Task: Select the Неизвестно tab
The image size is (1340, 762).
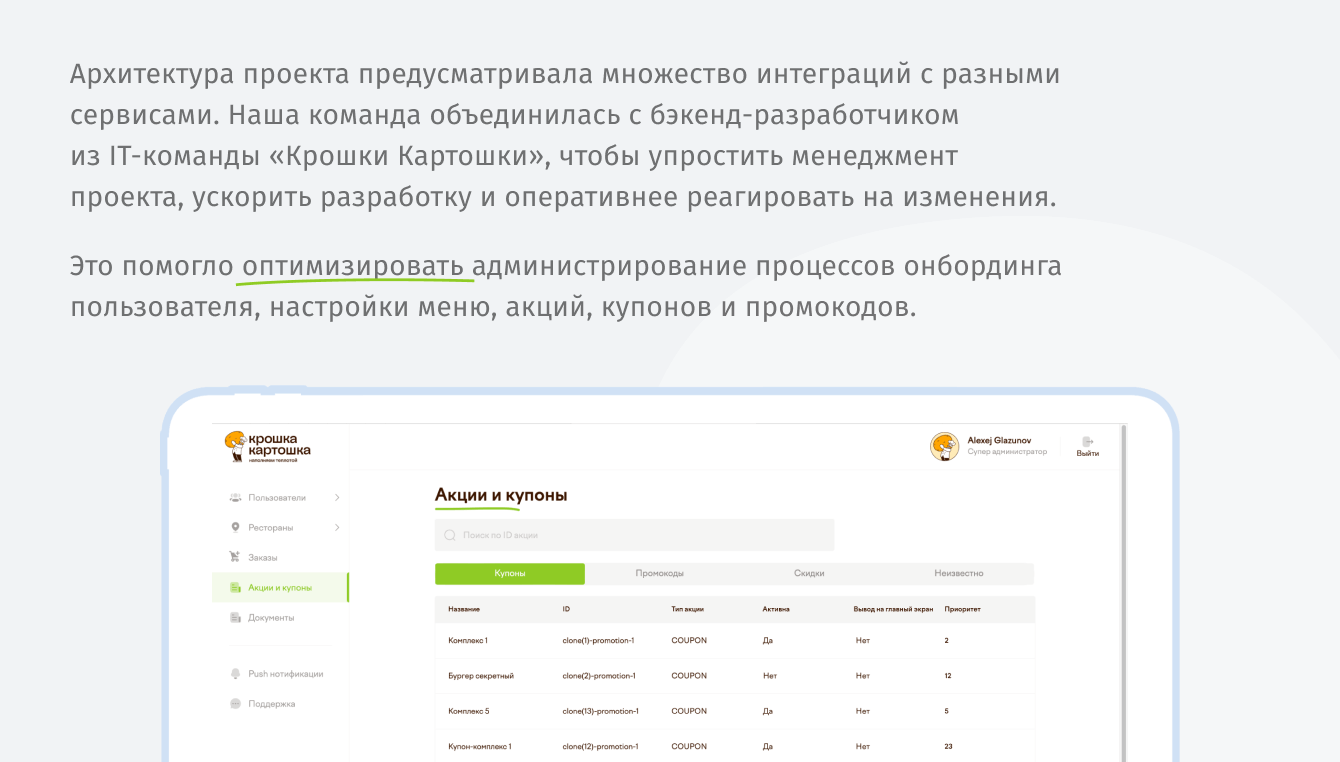Action: [959, 574]
